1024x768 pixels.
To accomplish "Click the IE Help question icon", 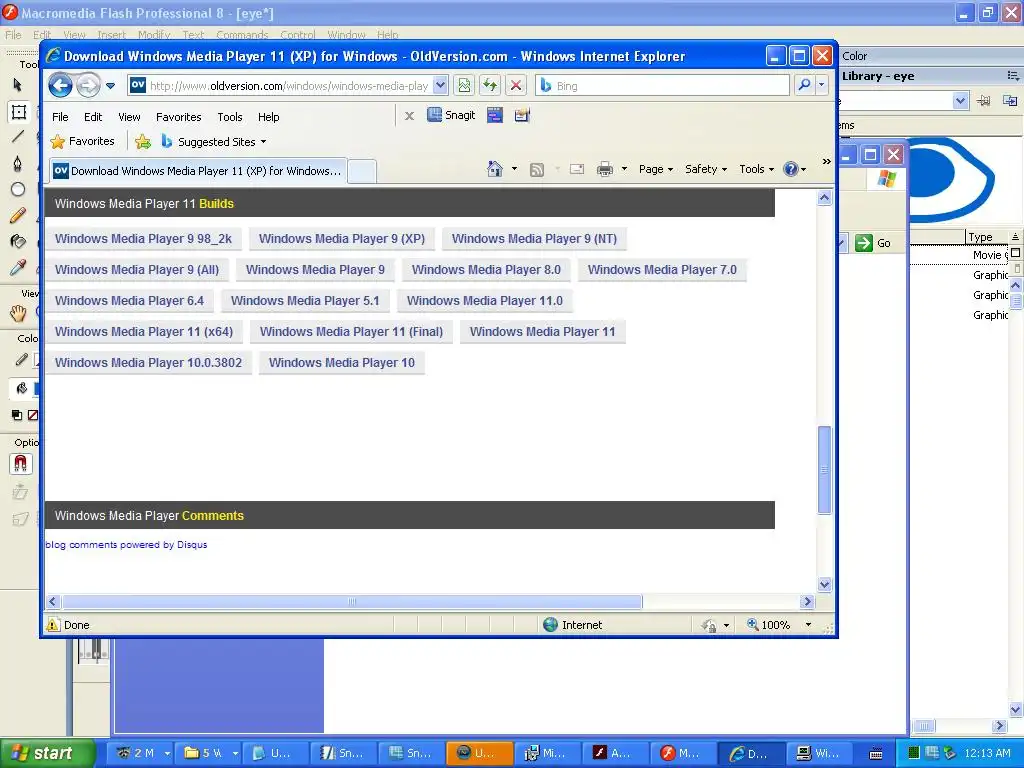I will 791,169.
